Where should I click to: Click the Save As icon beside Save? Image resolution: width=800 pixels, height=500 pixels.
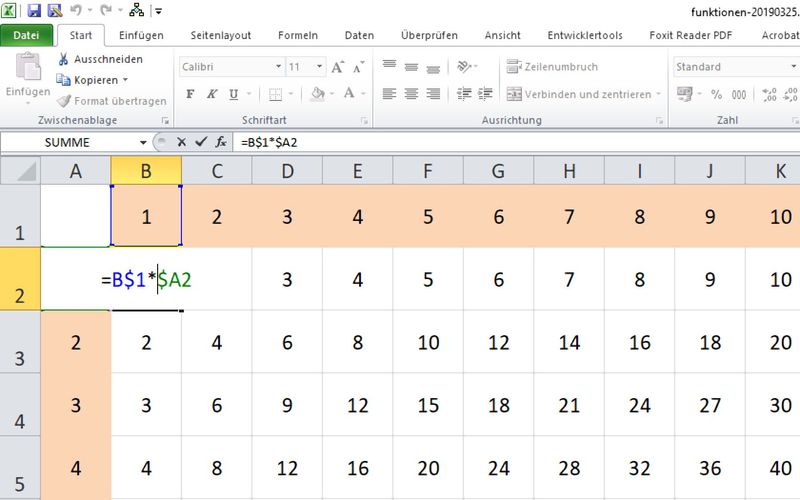click(x=54, y=10)
